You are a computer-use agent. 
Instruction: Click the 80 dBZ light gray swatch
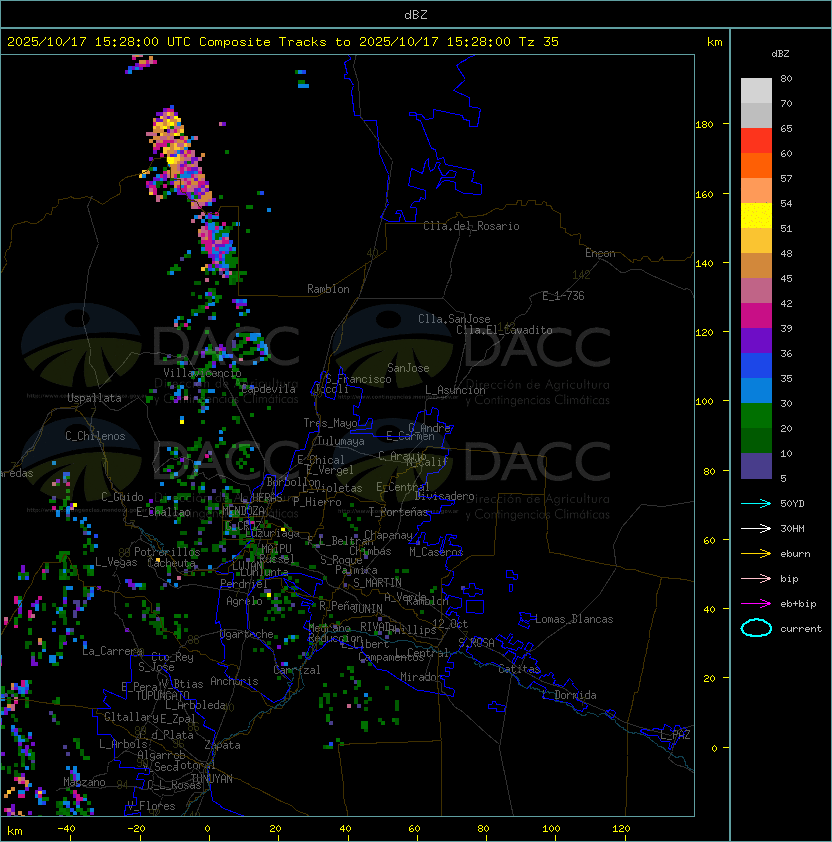[x=756, y=91]
